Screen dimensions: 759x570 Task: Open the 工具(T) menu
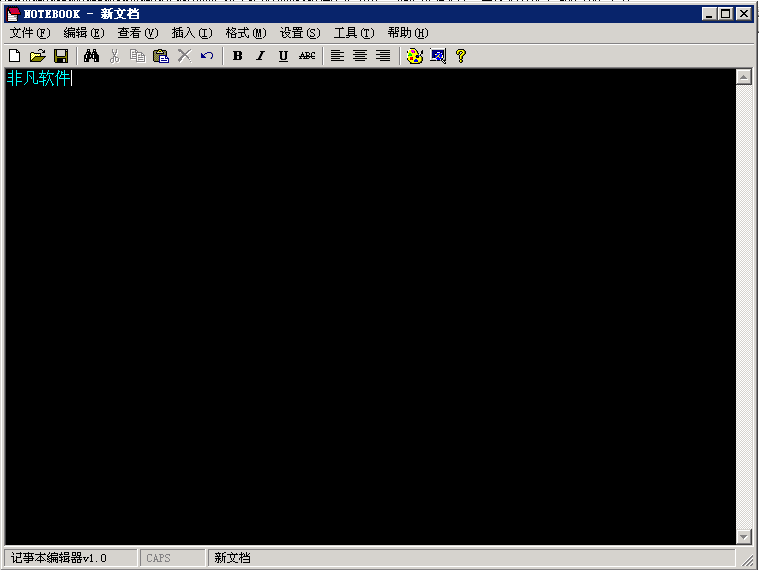pyautogui.click(x=354, y=33)
